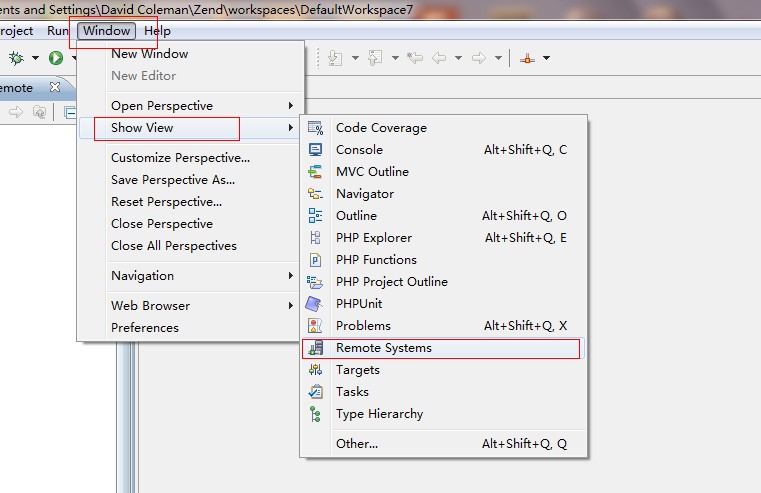Image resolution: width=761 pixels, height=493 pixels.
Task: Click the Debug bug icon in toolbar
Action: (x=17, y=58)
